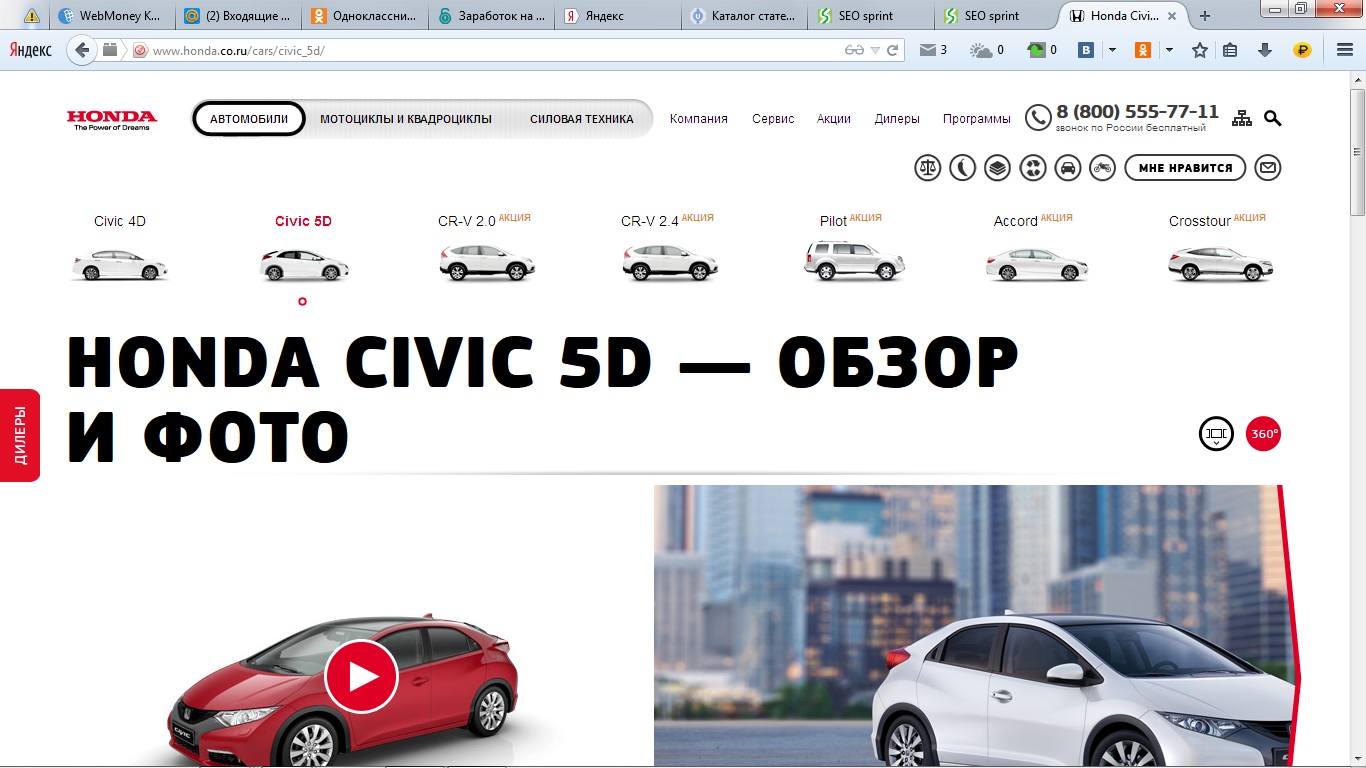Image resolution: width=1366 pixels, height=768 pixels.
Task: Click the circular arrows round icon
Action: tap(1032, 168)
